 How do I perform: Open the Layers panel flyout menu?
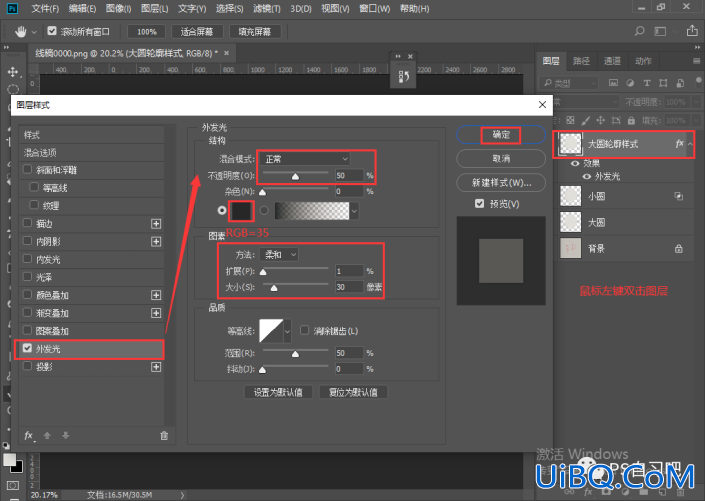[696, 61]
